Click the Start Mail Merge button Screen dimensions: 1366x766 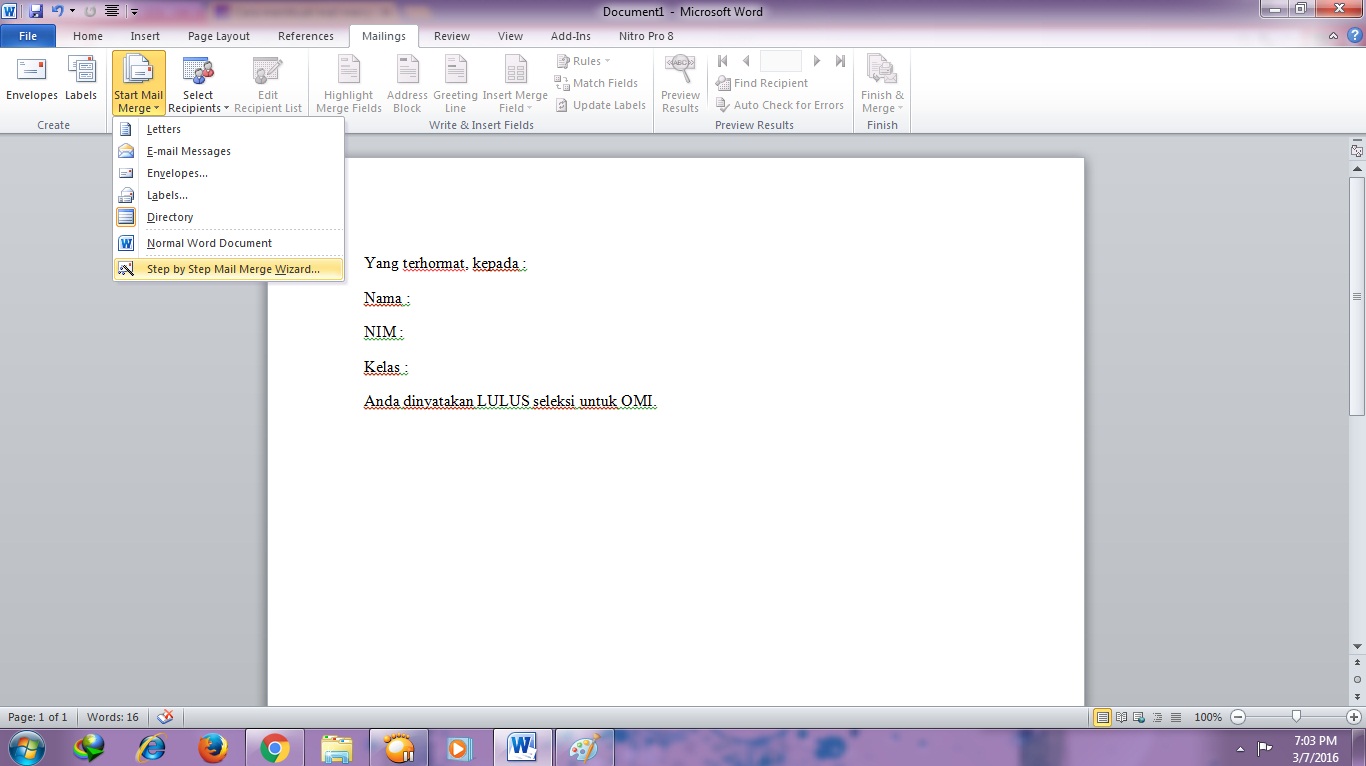pos(139,83)
